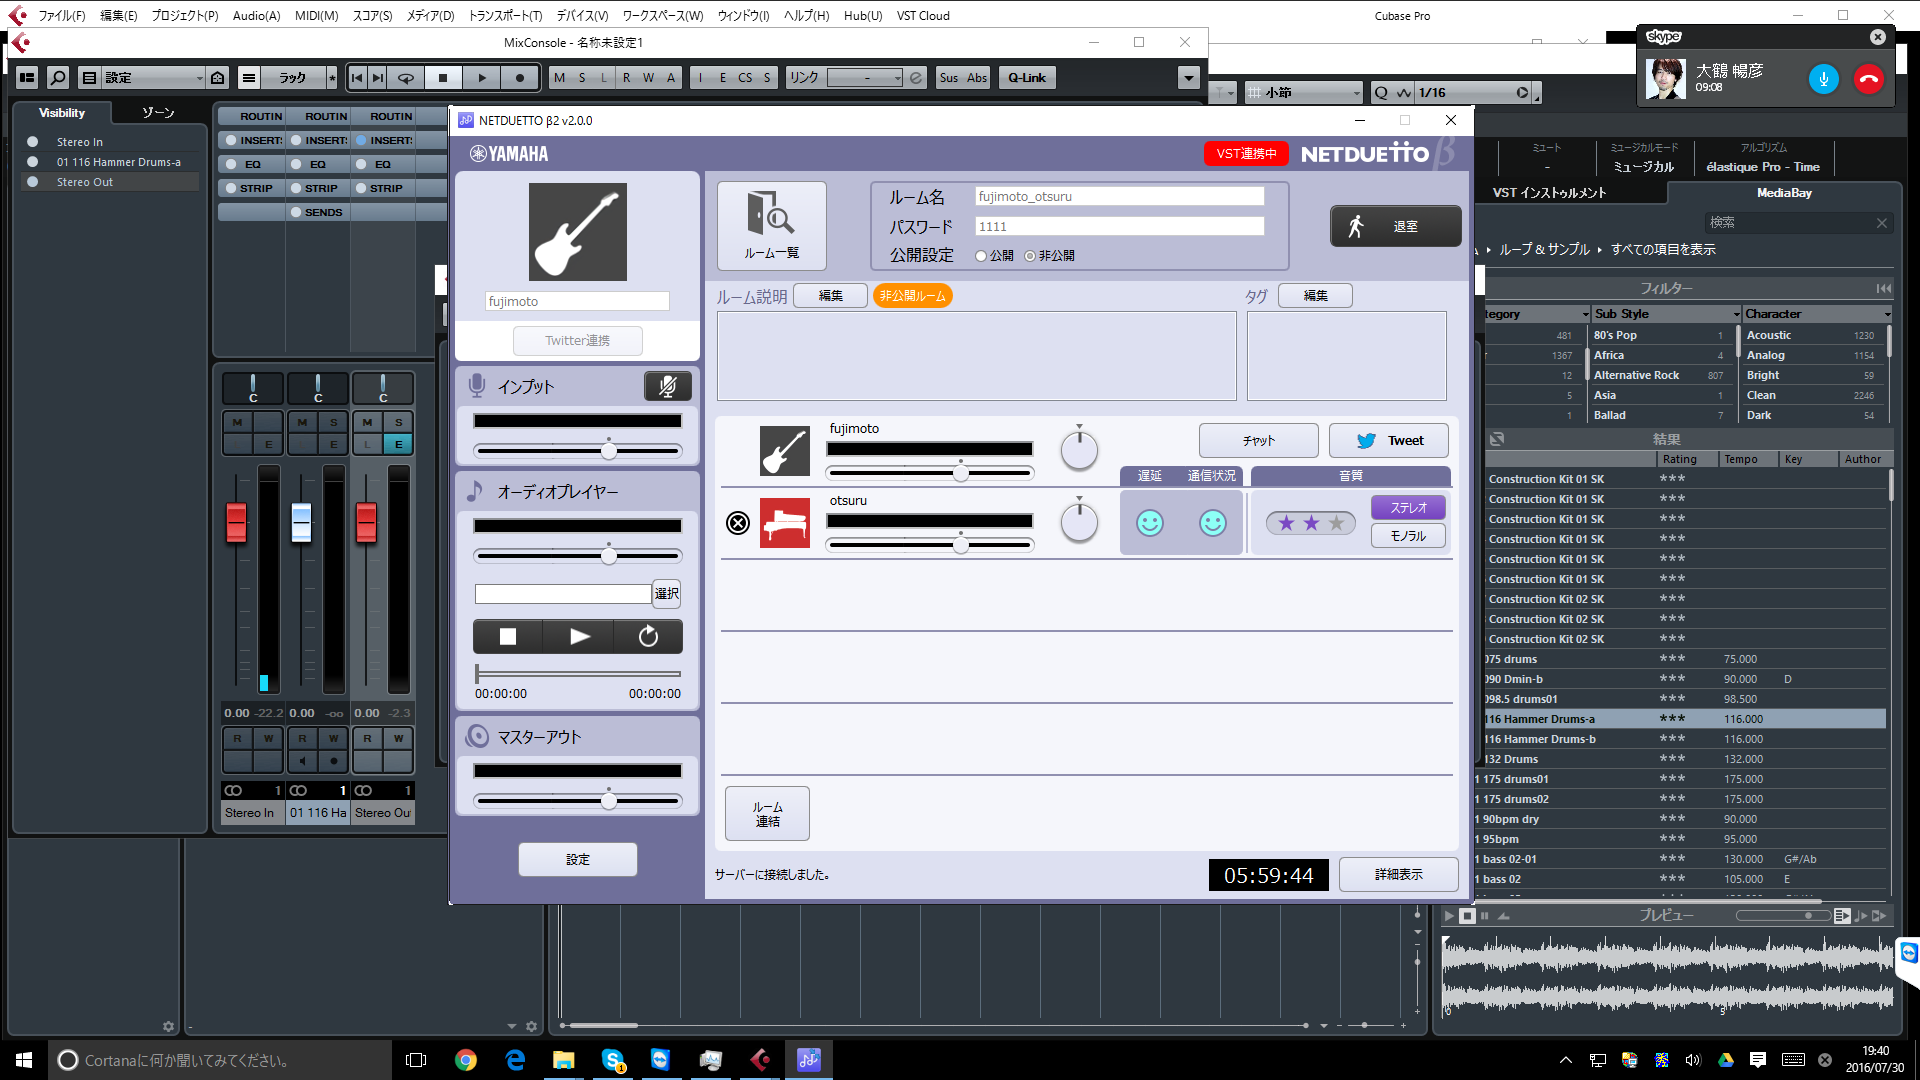The image size is (1920, 1080).
Task: Select the 公開 (public) radio option
Action: coord(981,256)
